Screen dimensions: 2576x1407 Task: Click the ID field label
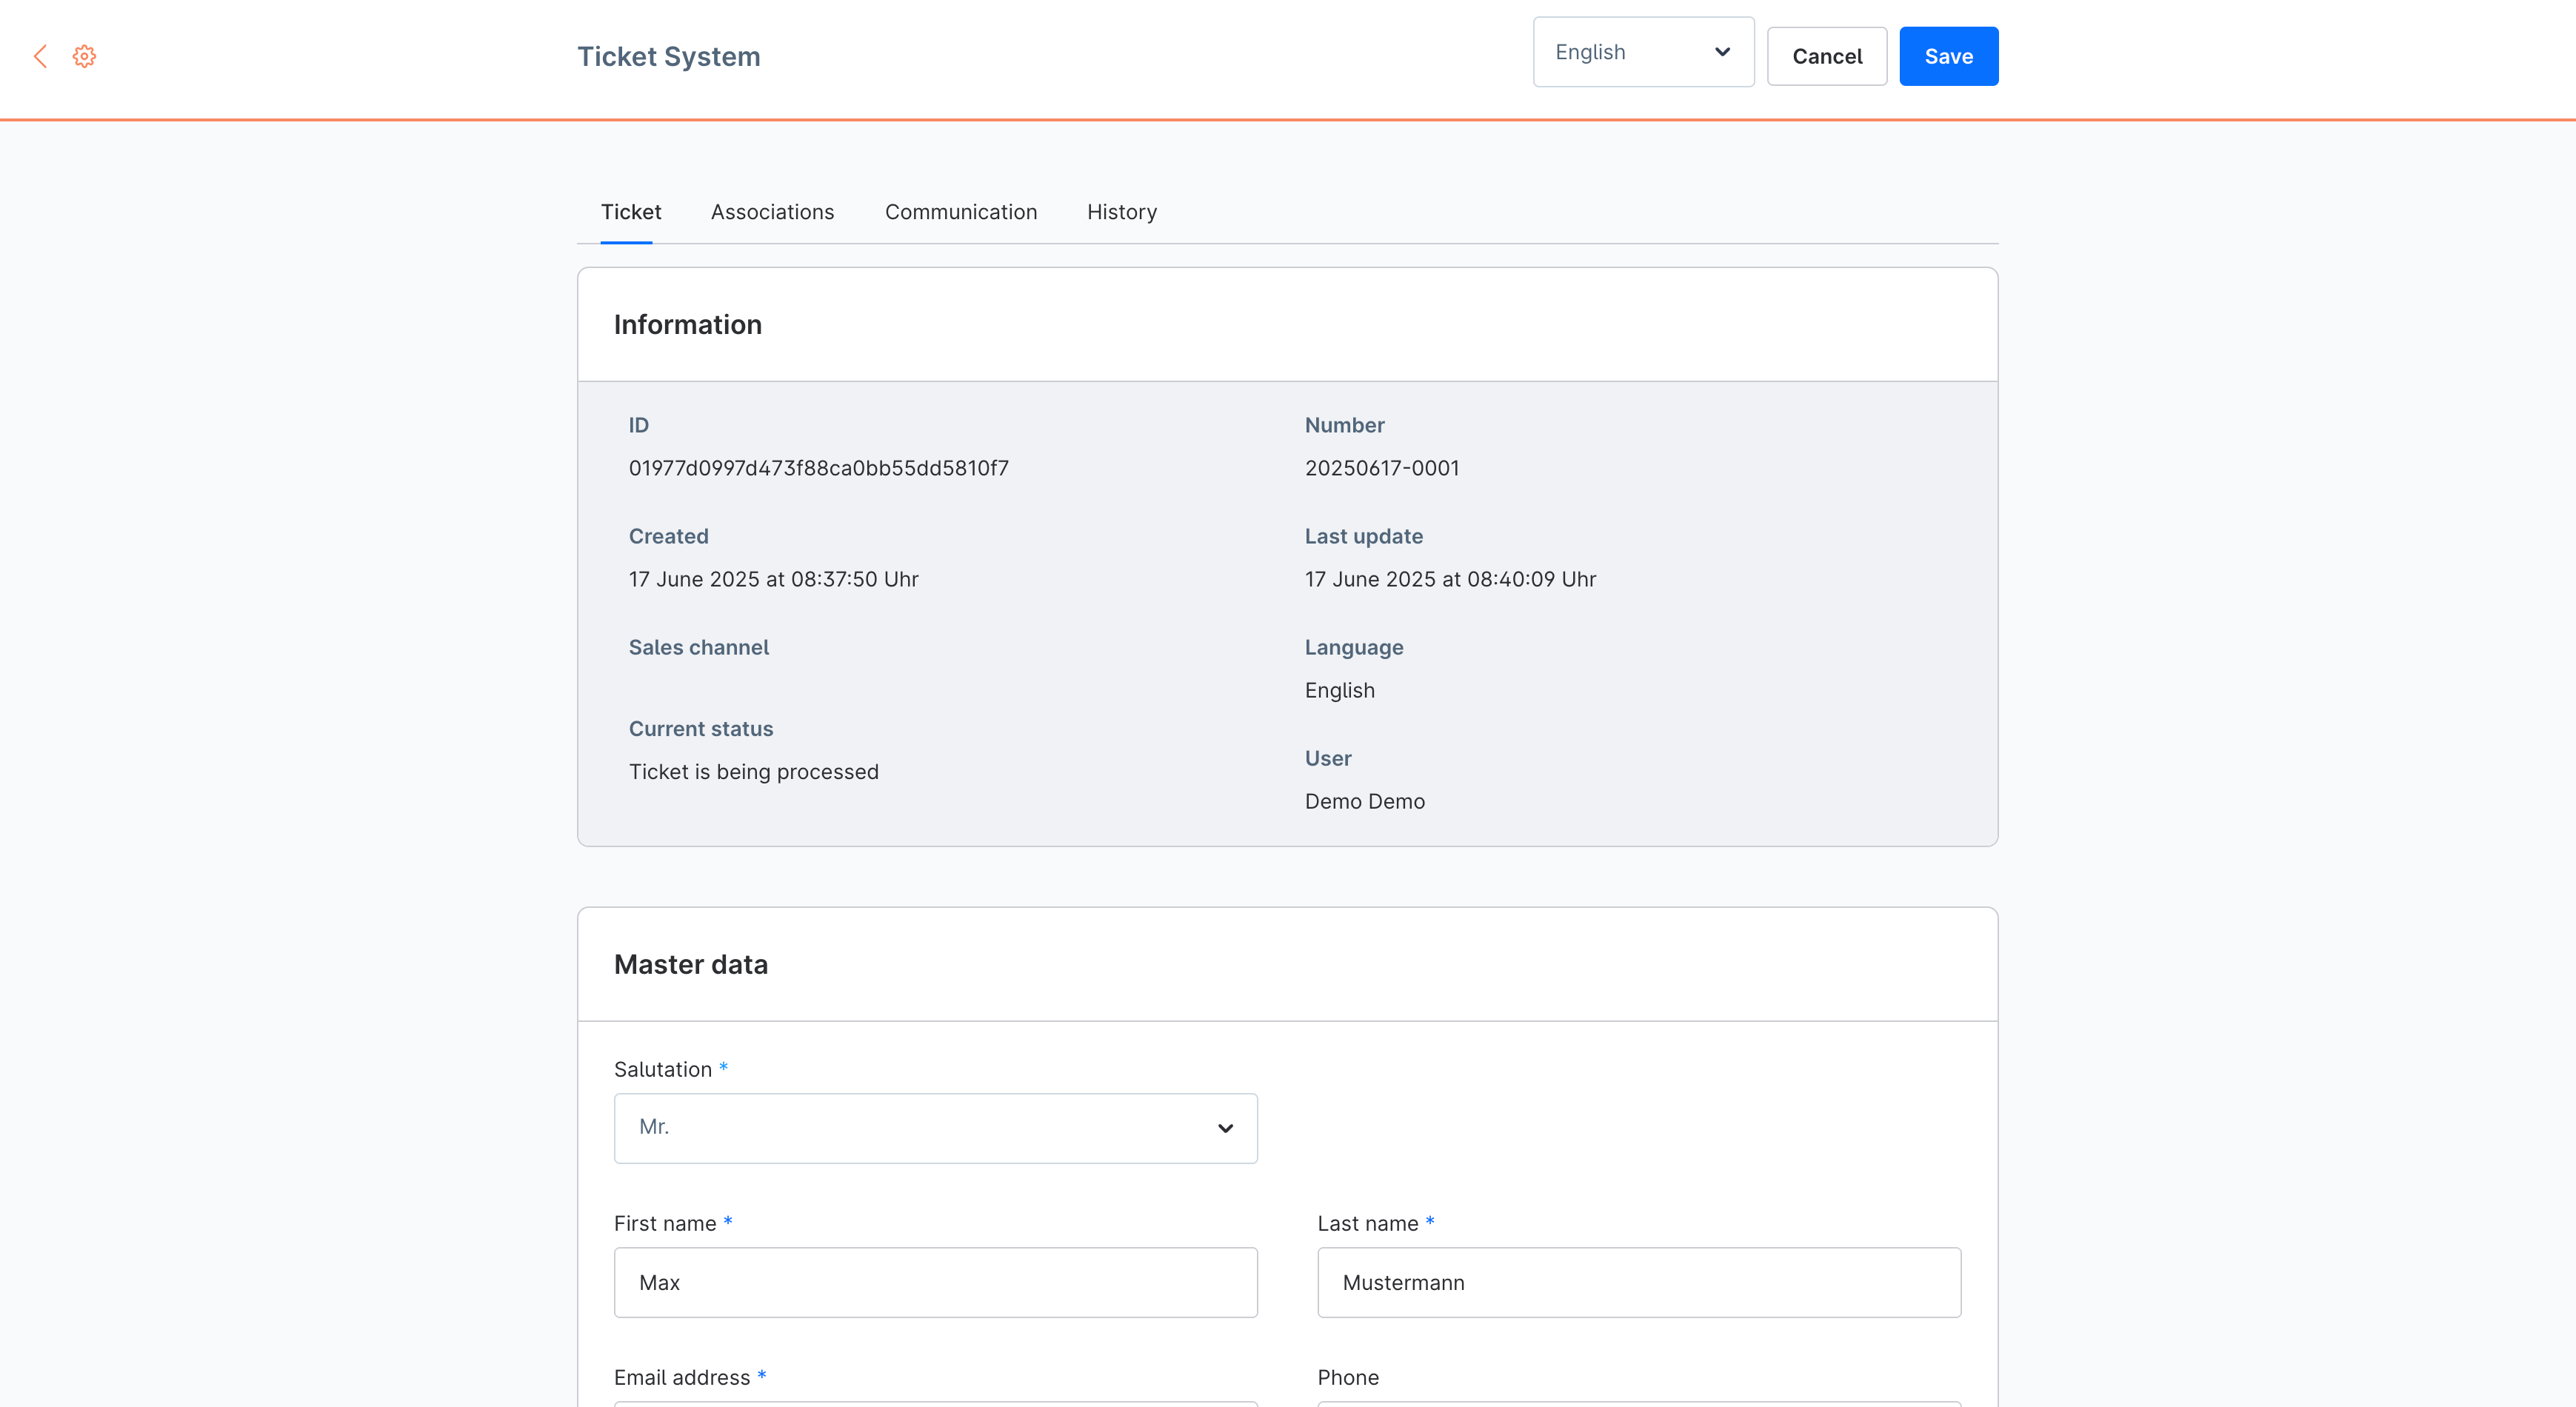click(638, 425)
